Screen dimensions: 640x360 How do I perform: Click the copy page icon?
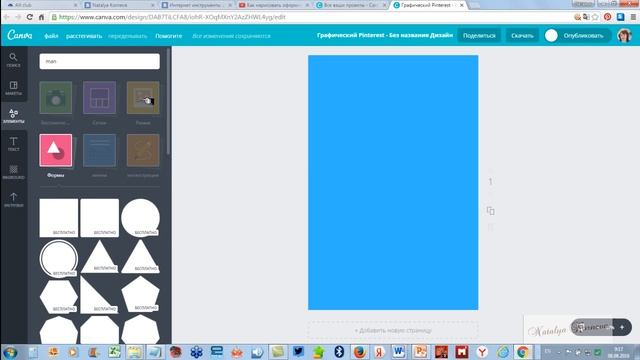point(491,211)
